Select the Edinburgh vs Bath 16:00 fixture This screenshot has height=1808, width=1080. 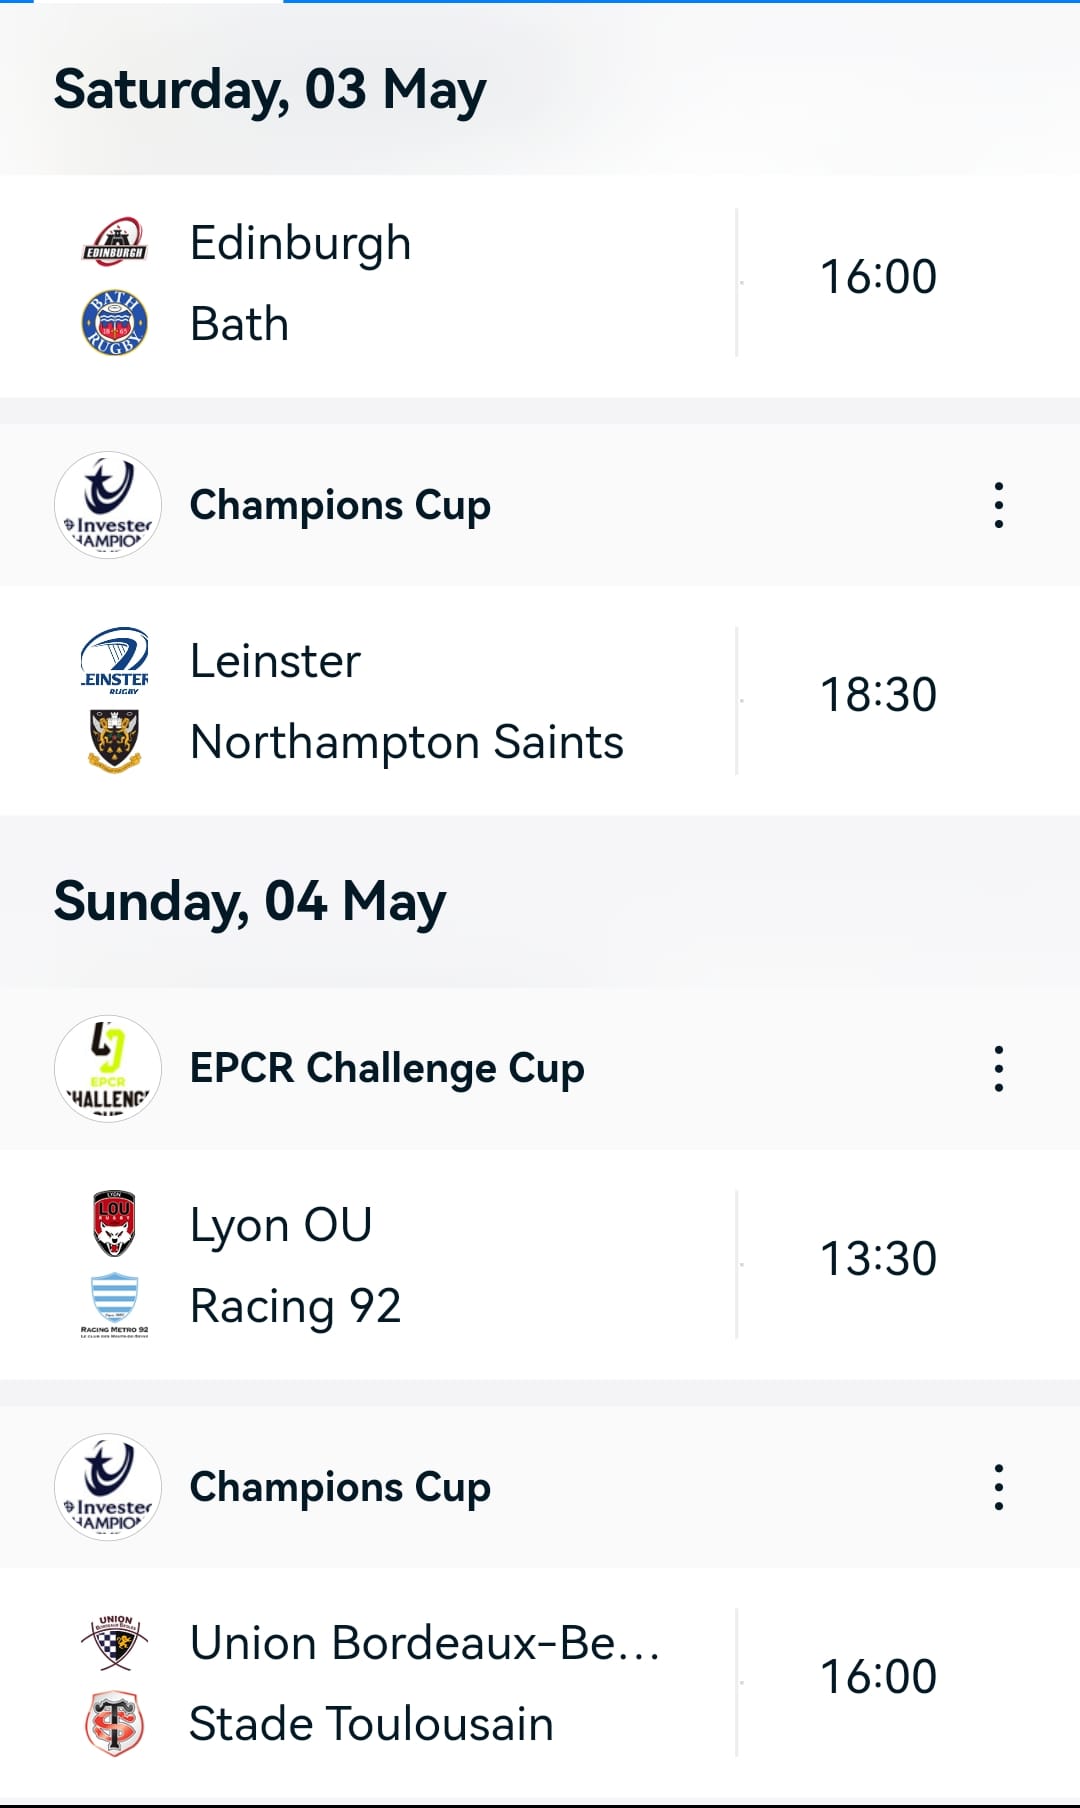pos(540,284)
